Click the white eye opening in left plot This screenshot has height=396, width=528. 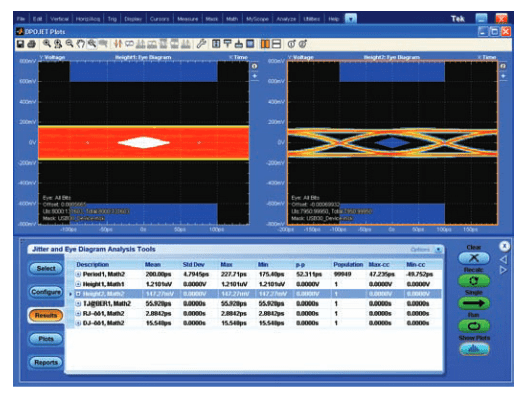point(144,142)
